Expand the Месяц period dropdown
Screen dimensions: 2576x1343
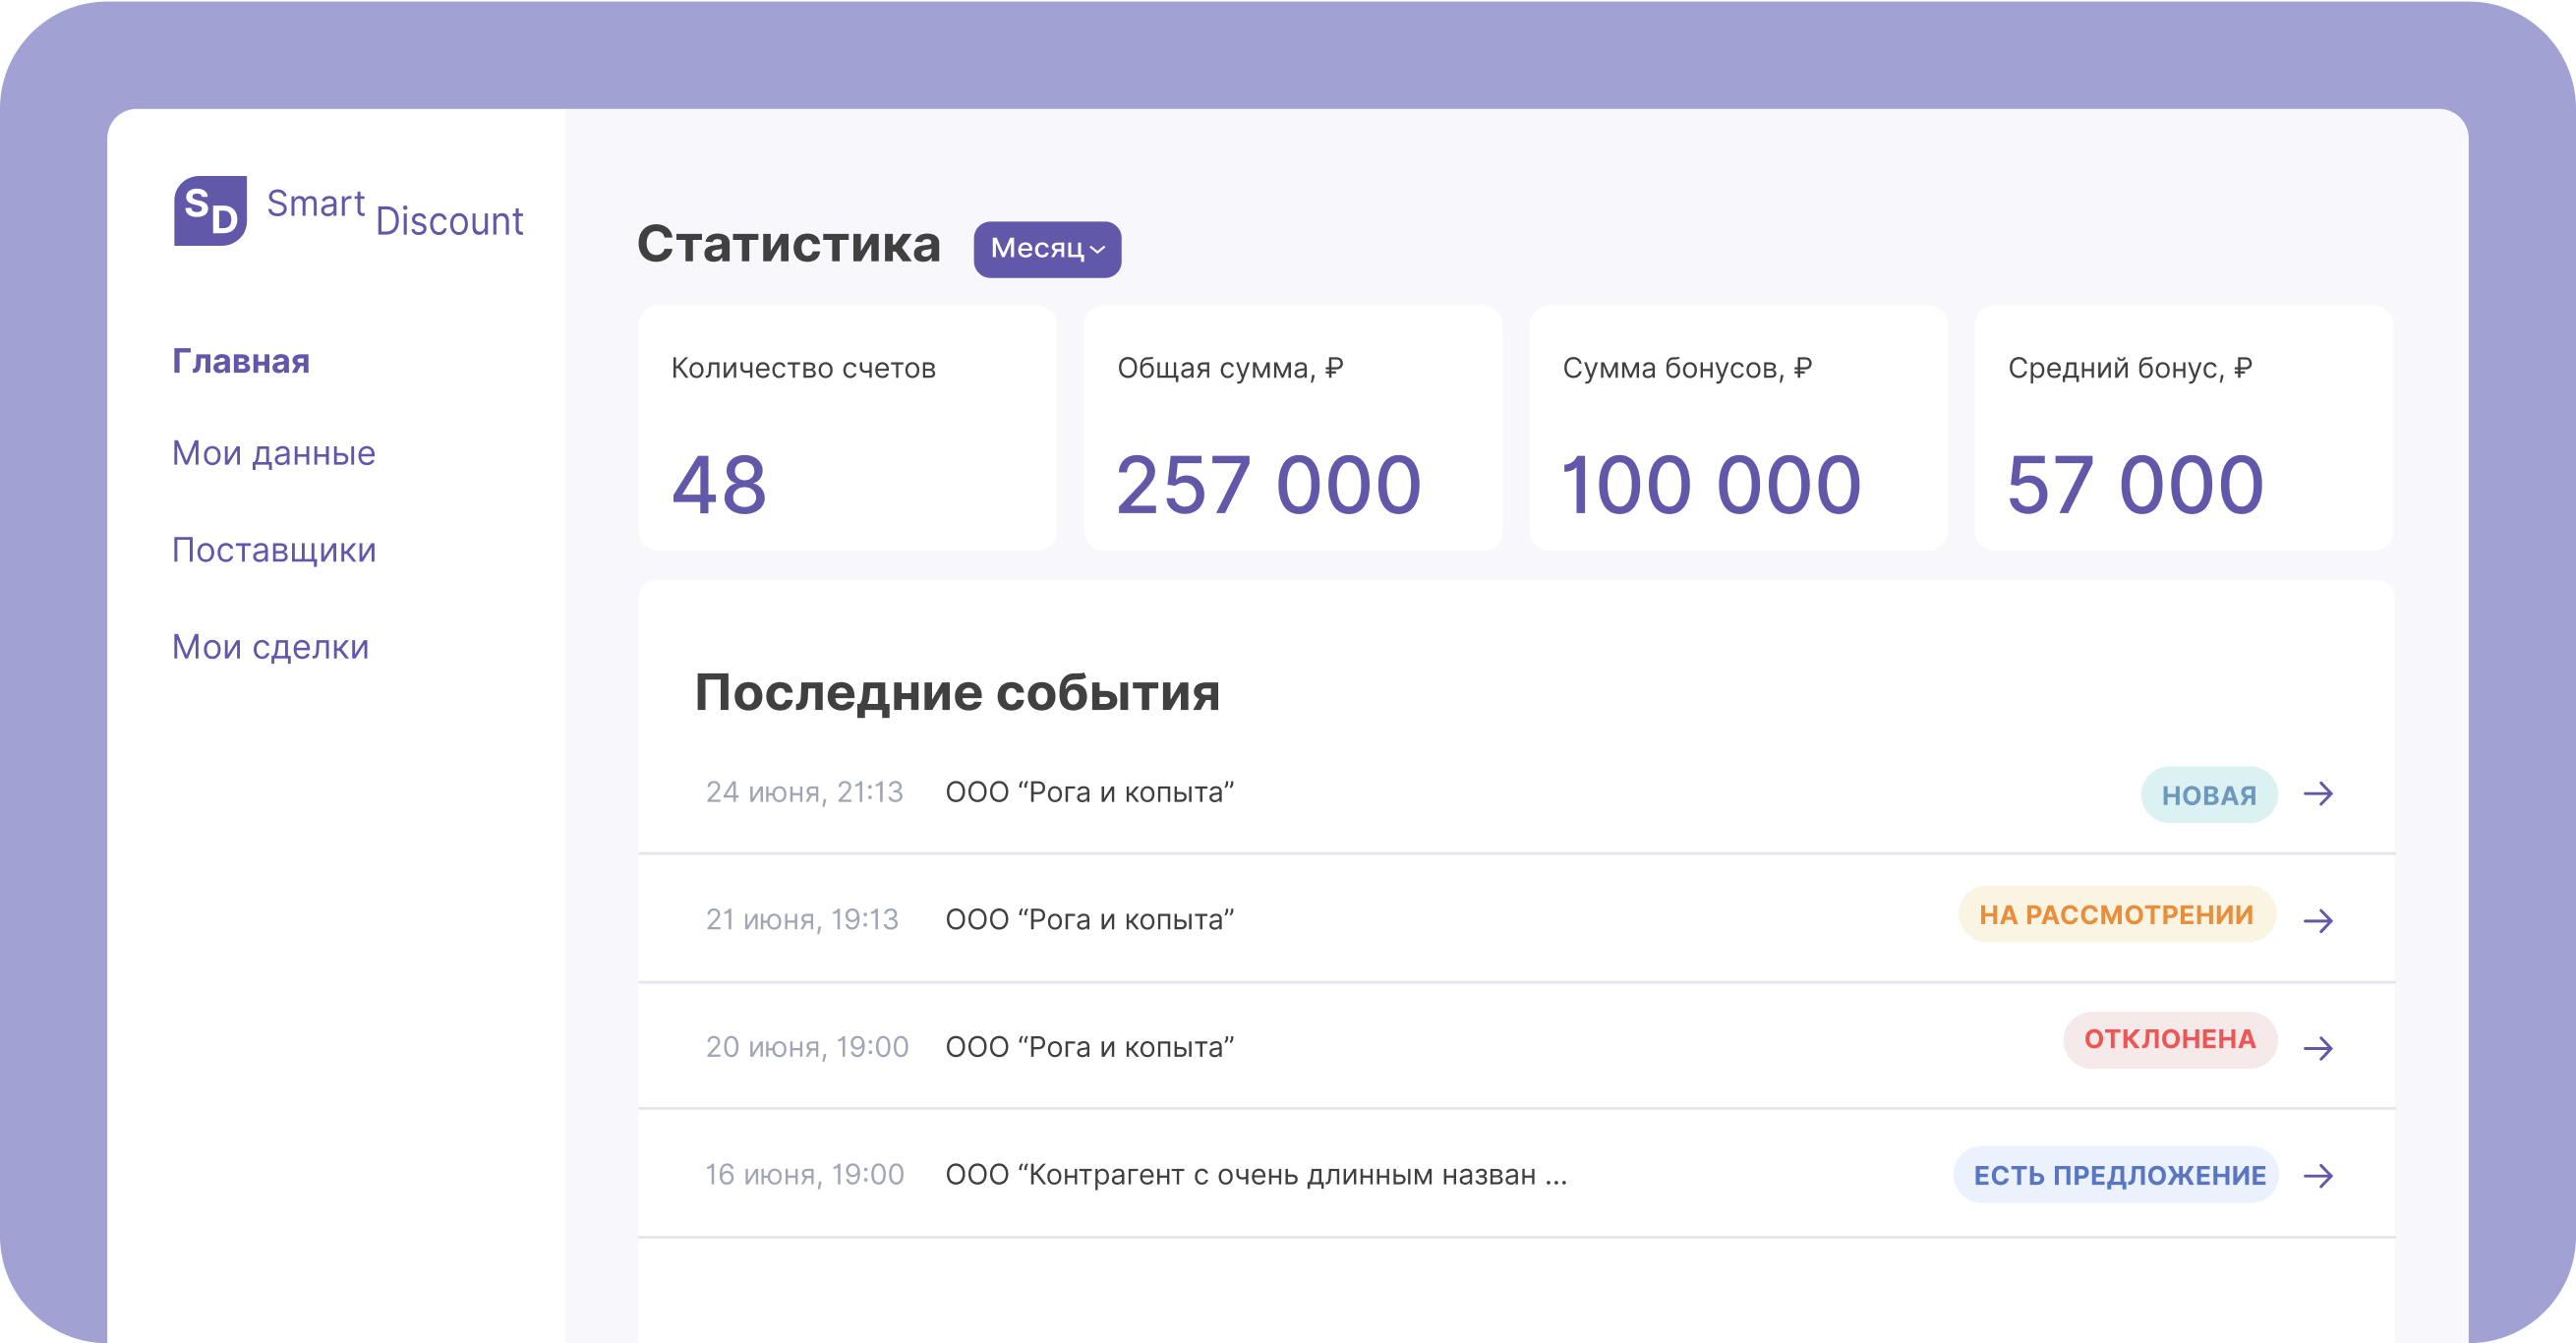(1046, 249)
